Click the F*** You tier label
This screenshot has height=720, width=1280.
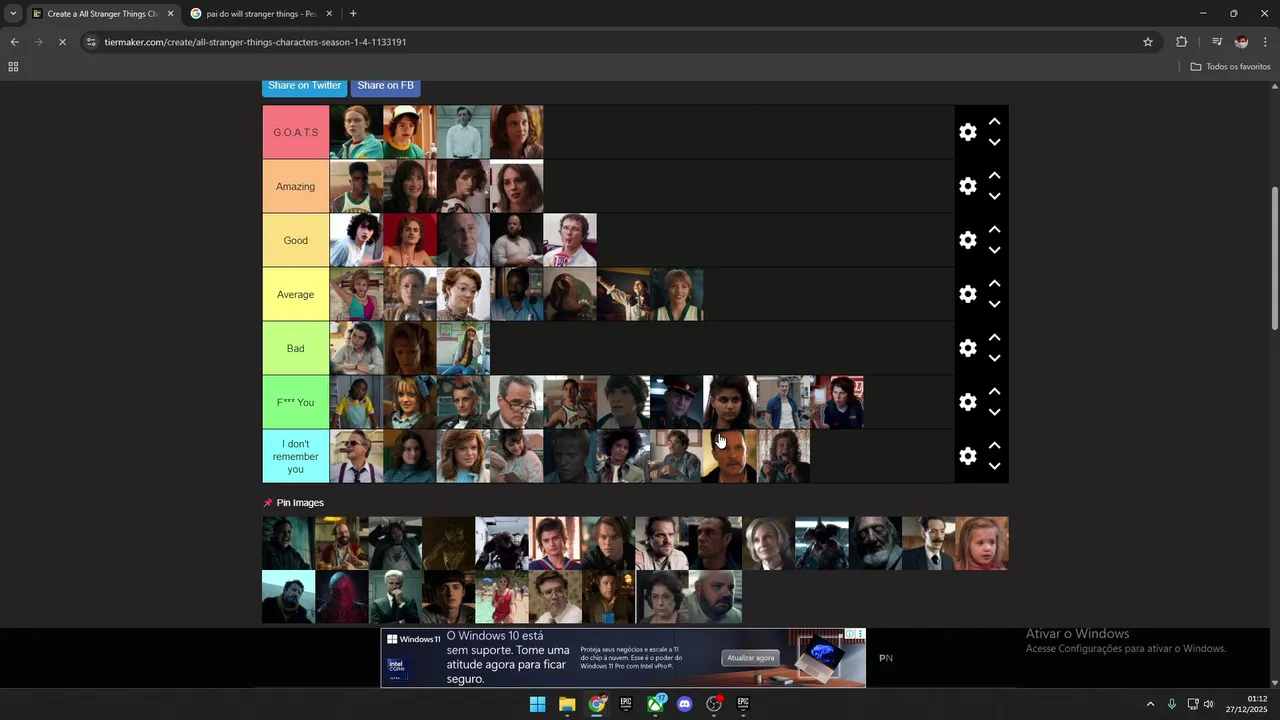[295, 402]
